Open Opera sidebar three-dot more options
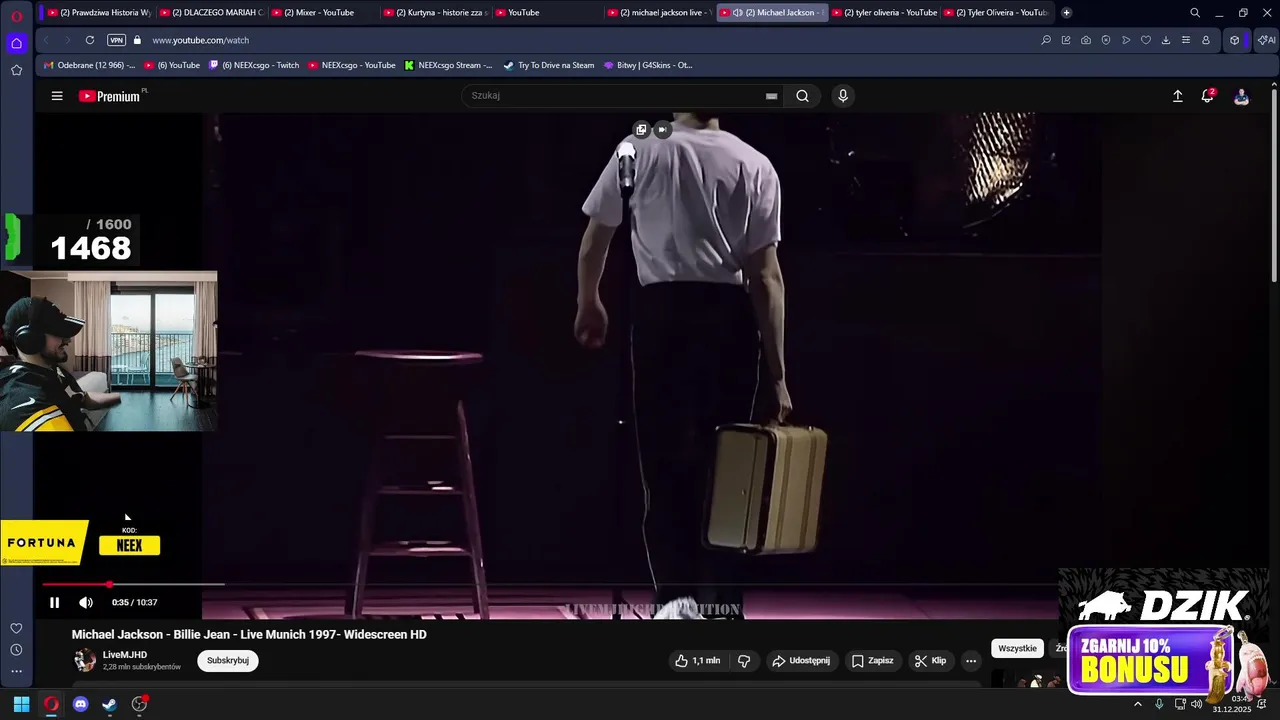Viewport: 1280px width, 720px height. (x=16, y=672)
